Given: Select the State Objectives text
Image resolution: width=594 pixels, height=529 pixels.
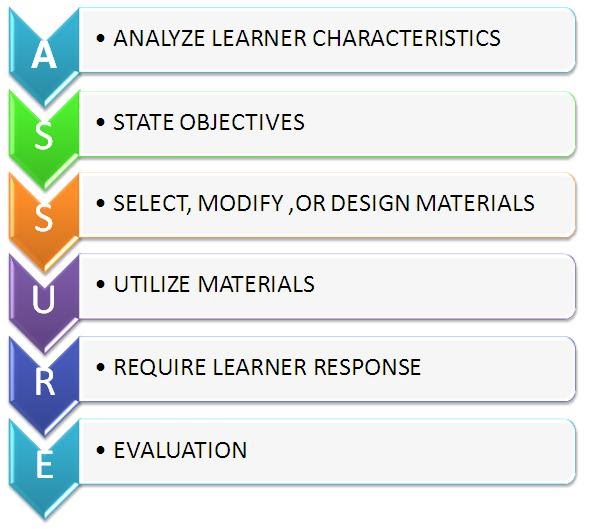Looking at the screenshot, I should 209,122.
